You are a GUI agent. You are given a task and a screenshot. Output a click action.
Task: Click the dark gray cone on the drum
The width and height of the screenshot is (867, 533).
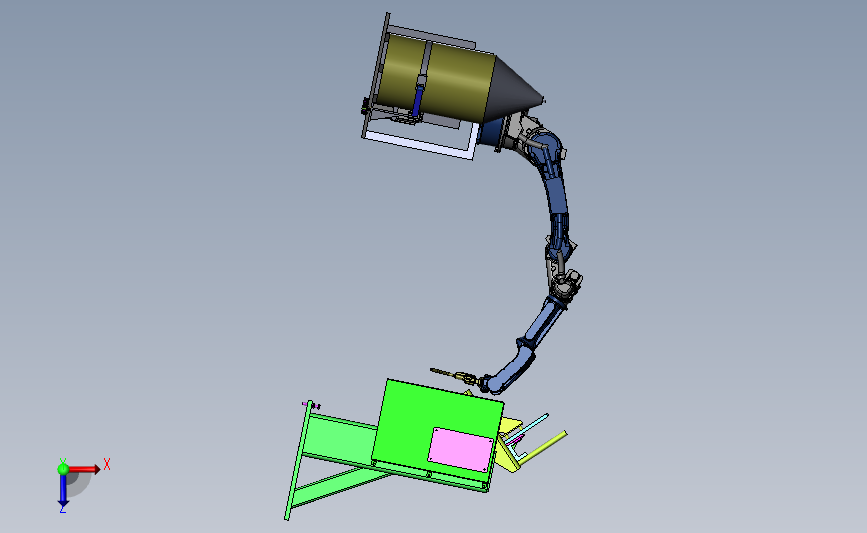coord(511,88)
